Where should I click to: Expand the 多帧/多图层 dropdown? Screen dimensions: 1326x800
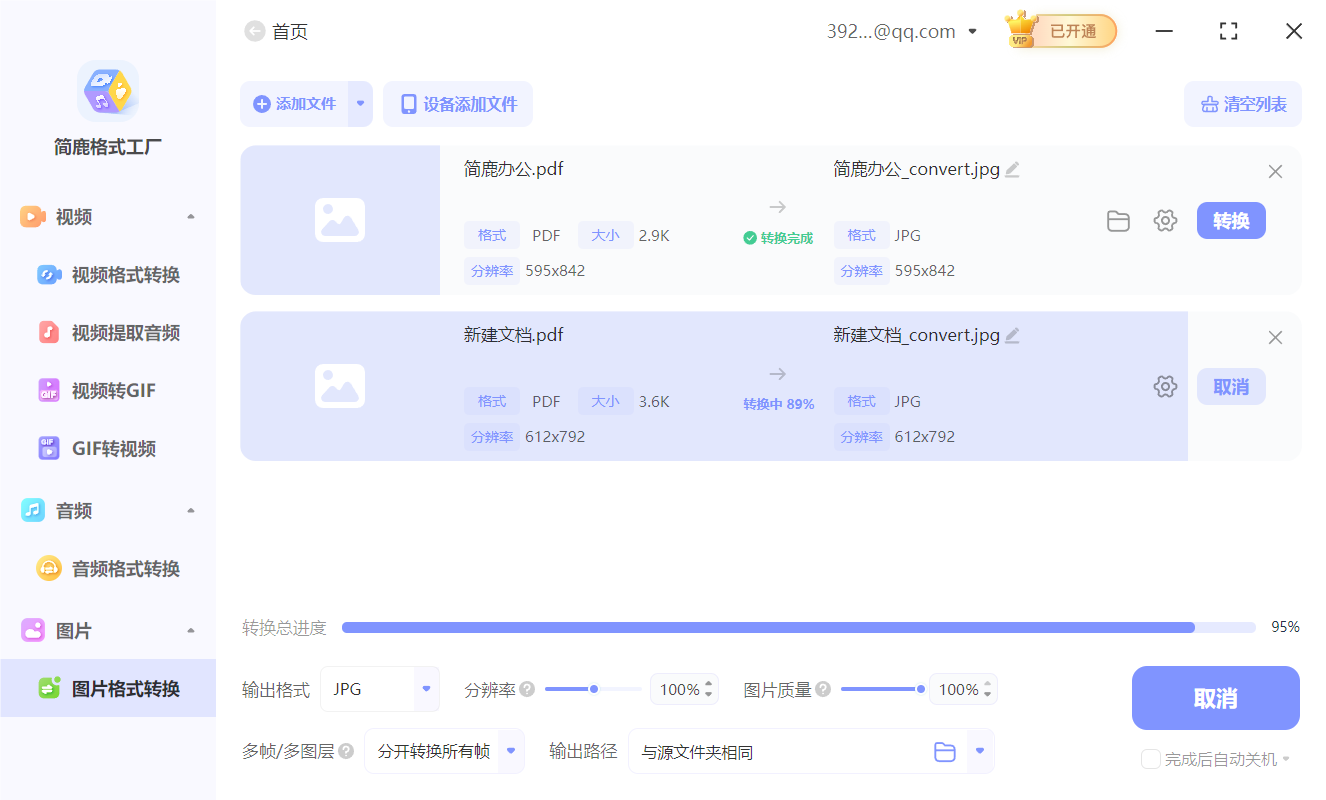(x=511, y=751)
